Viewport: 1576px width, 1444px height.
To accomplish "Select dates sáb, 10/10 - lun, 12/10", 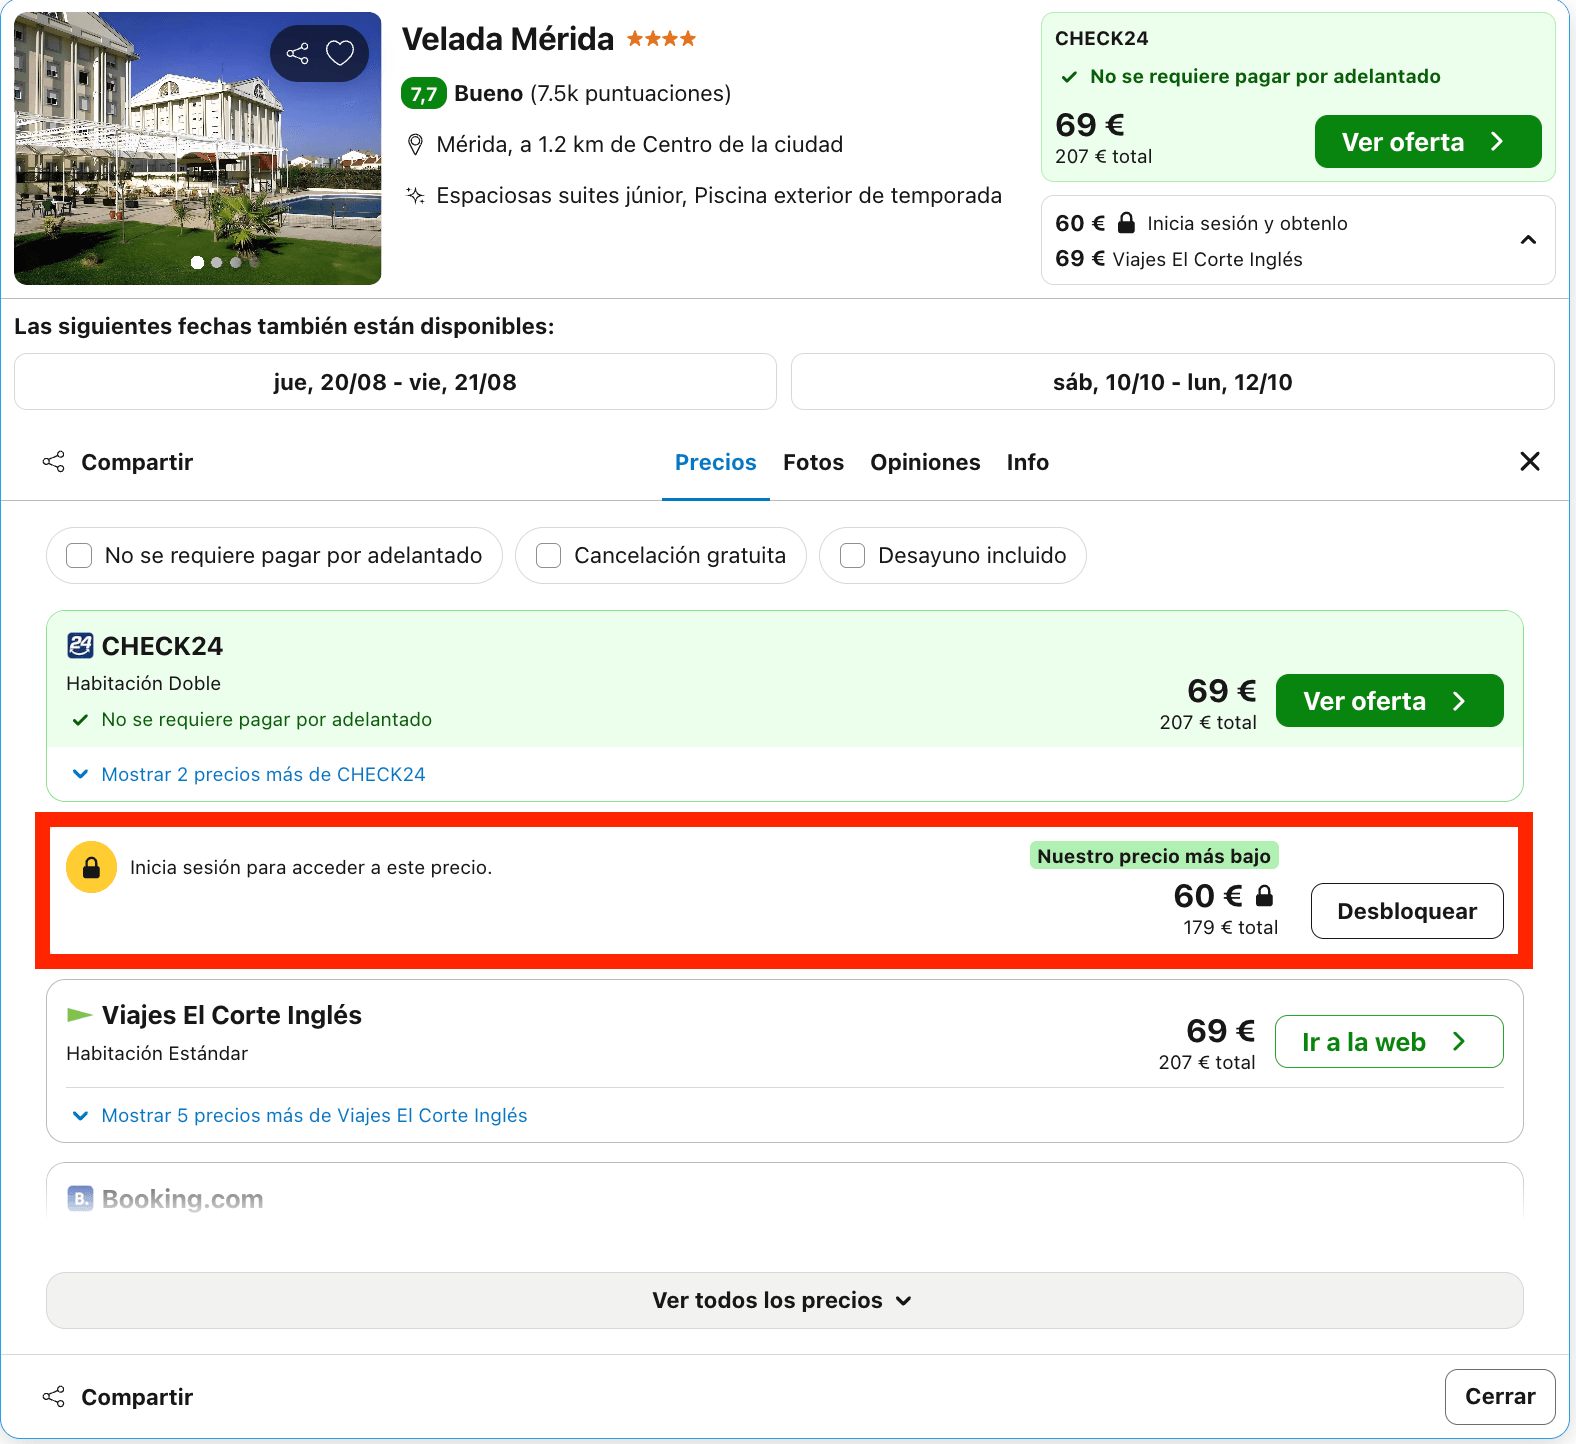I will tap(1172, 382).
